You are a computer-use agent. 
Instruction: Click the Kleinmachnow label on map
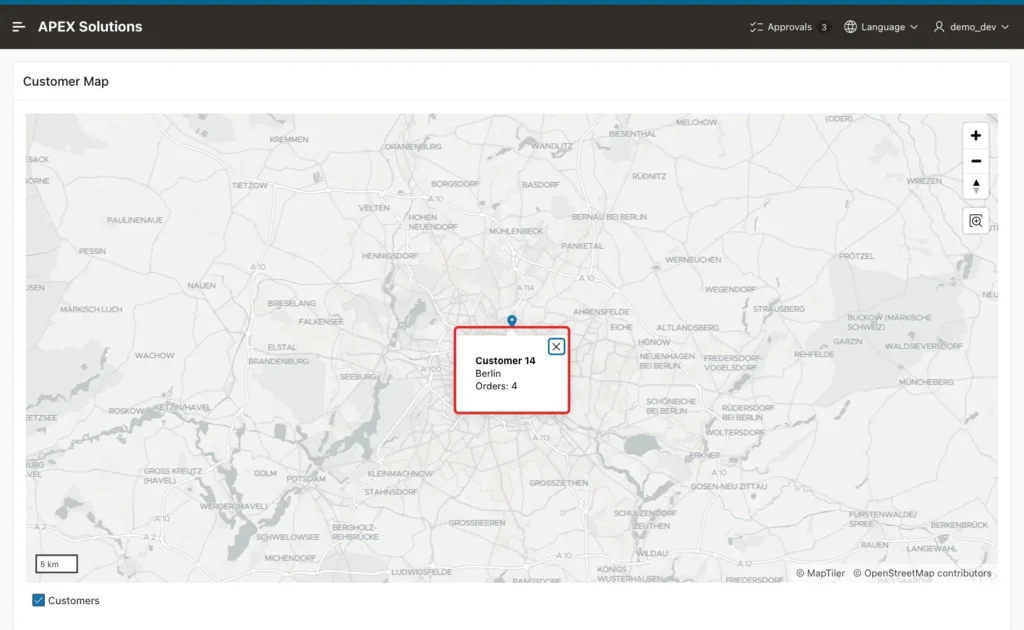pos(400,473)
